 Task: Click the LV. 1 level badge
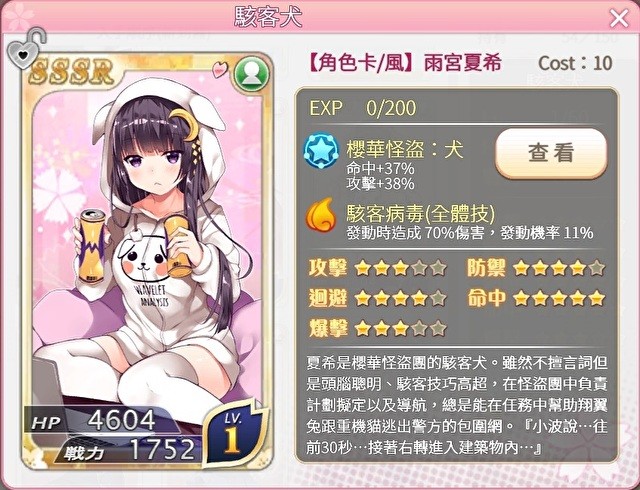[x=232, y=434]
